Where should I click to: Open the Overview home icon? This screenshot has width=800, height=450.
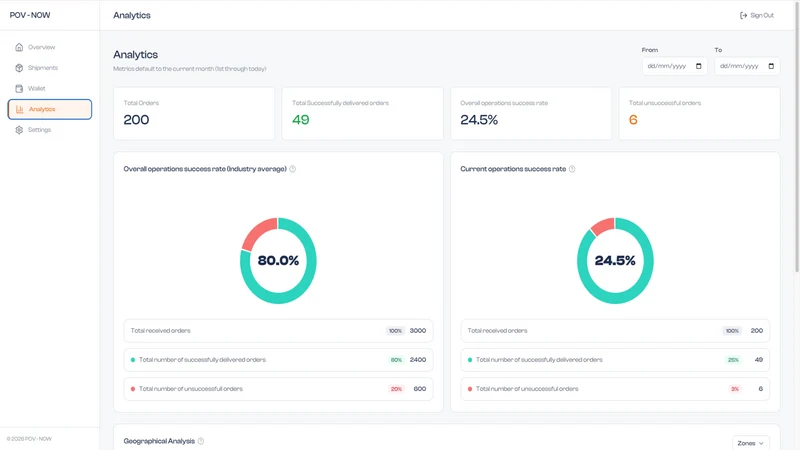19,47
